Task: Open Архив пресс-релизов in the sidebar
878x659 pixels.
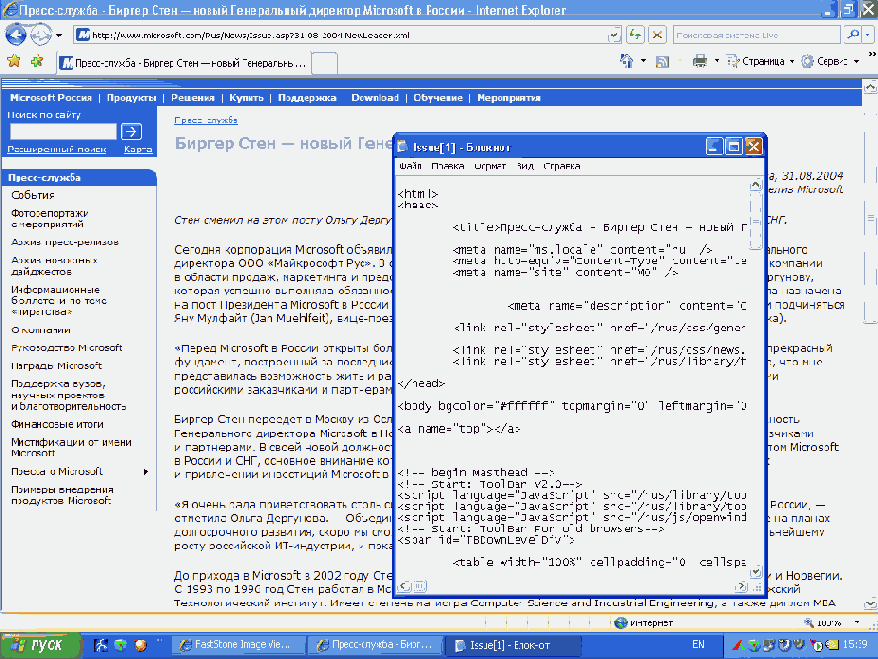Action: pyautogui.click(x=65, y=242)
